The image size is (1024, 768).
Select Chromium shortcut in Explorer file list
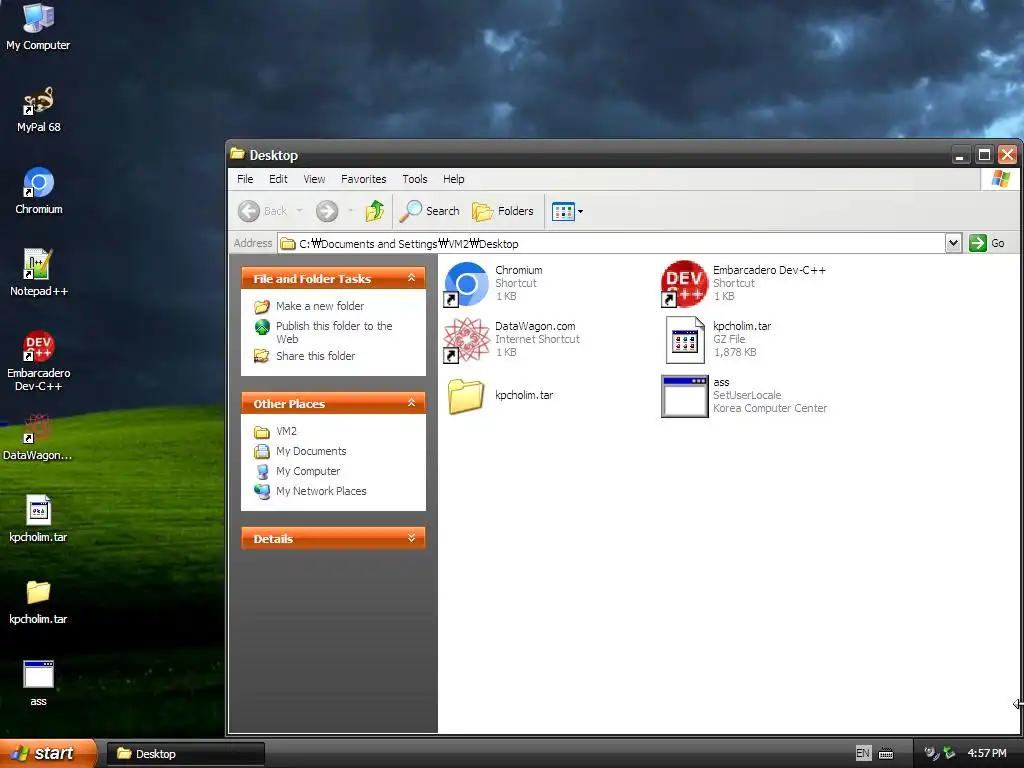(495, 283)
